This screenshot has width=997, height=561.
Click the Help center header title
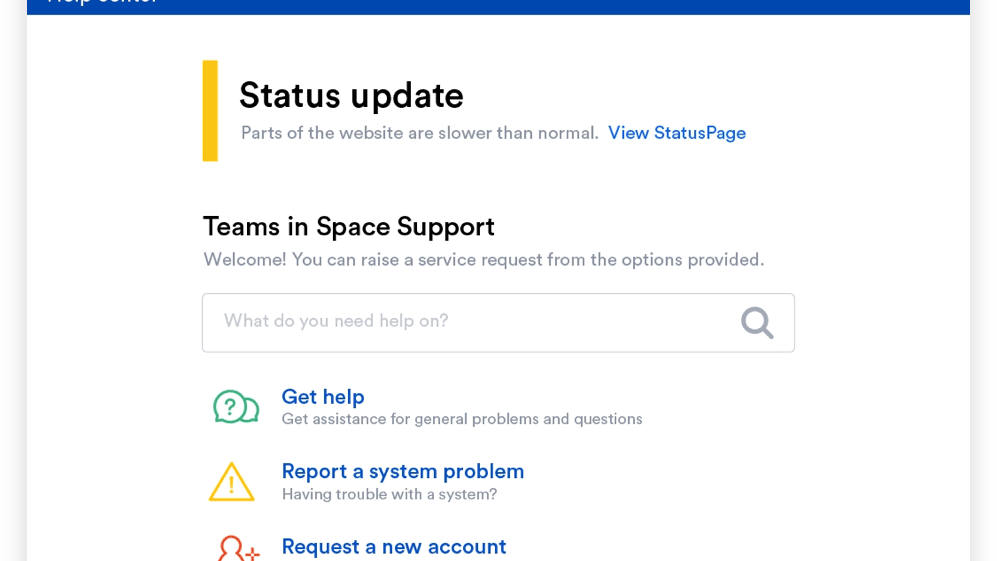point(102,3)
